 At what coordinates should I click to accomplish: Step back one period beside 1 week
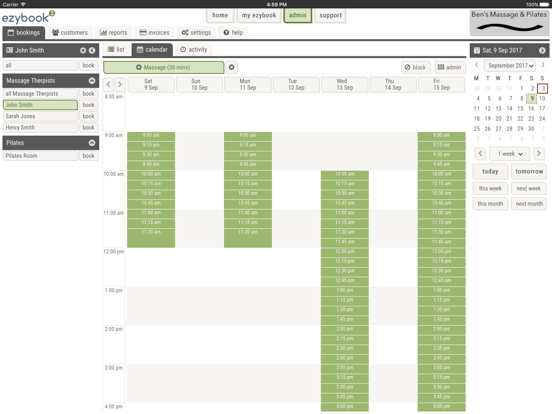point(480,153)
